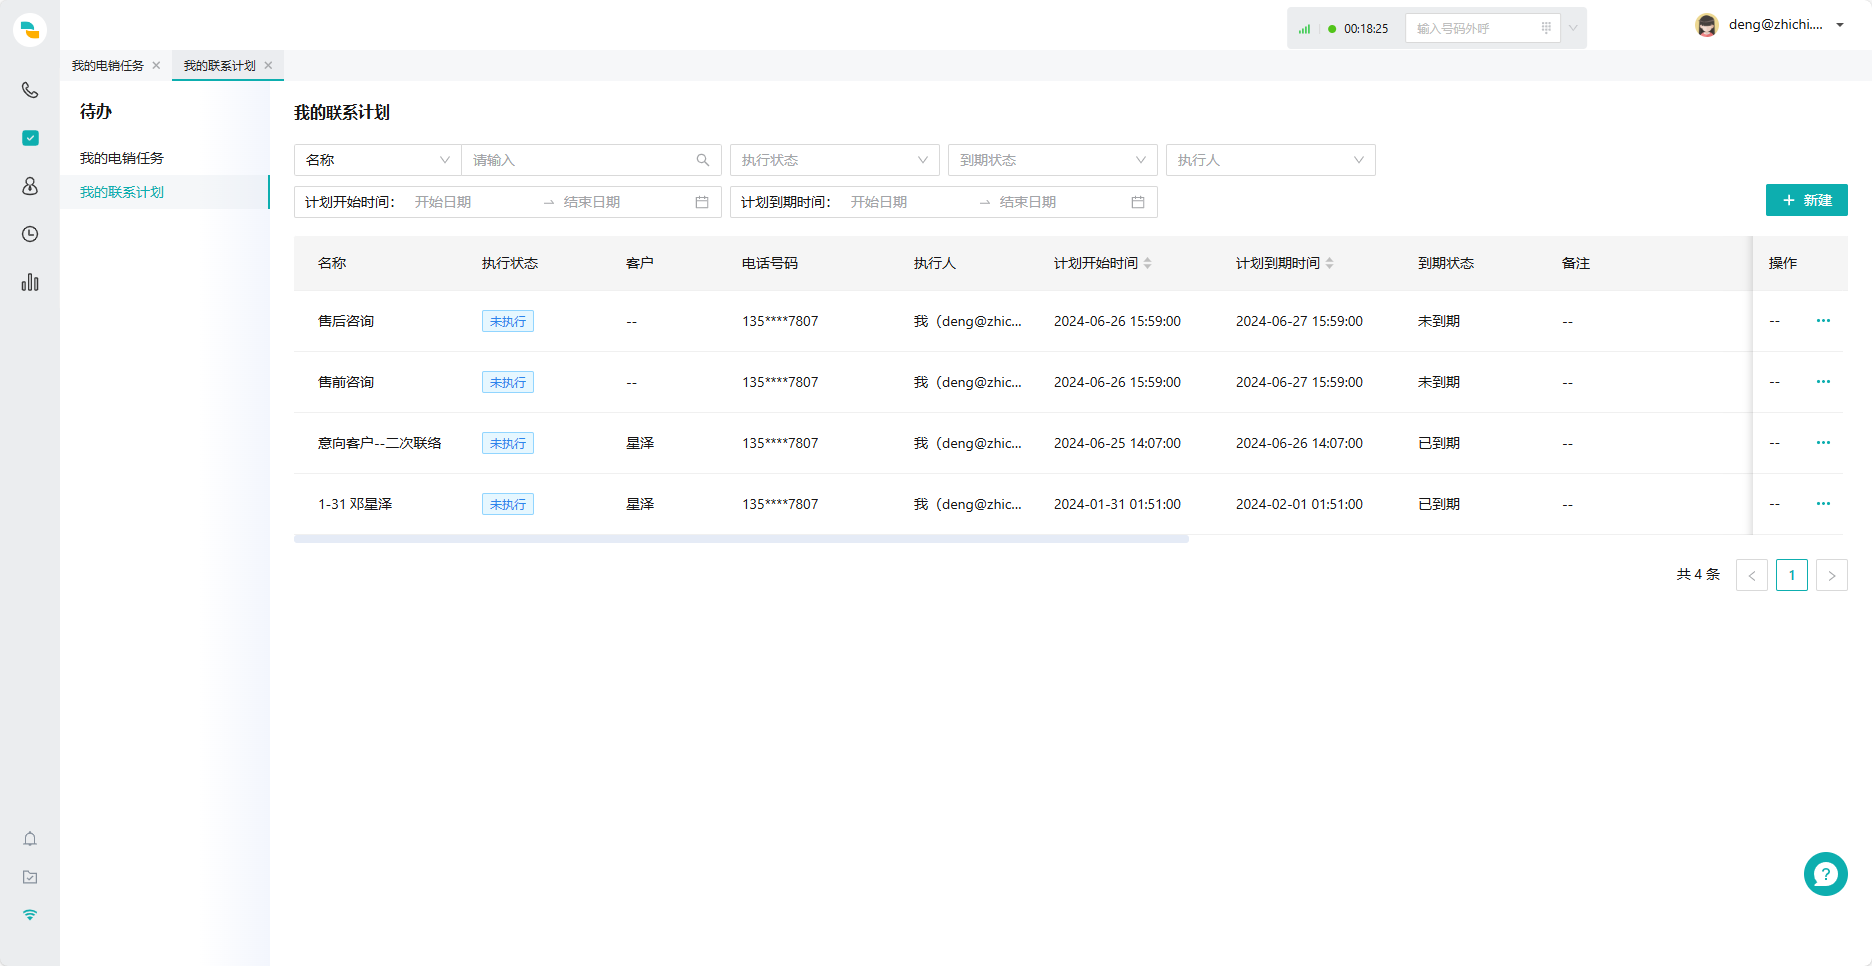The image size is (1872, 966).
Task: Click the app logo at top left
Action: [30, 30]
